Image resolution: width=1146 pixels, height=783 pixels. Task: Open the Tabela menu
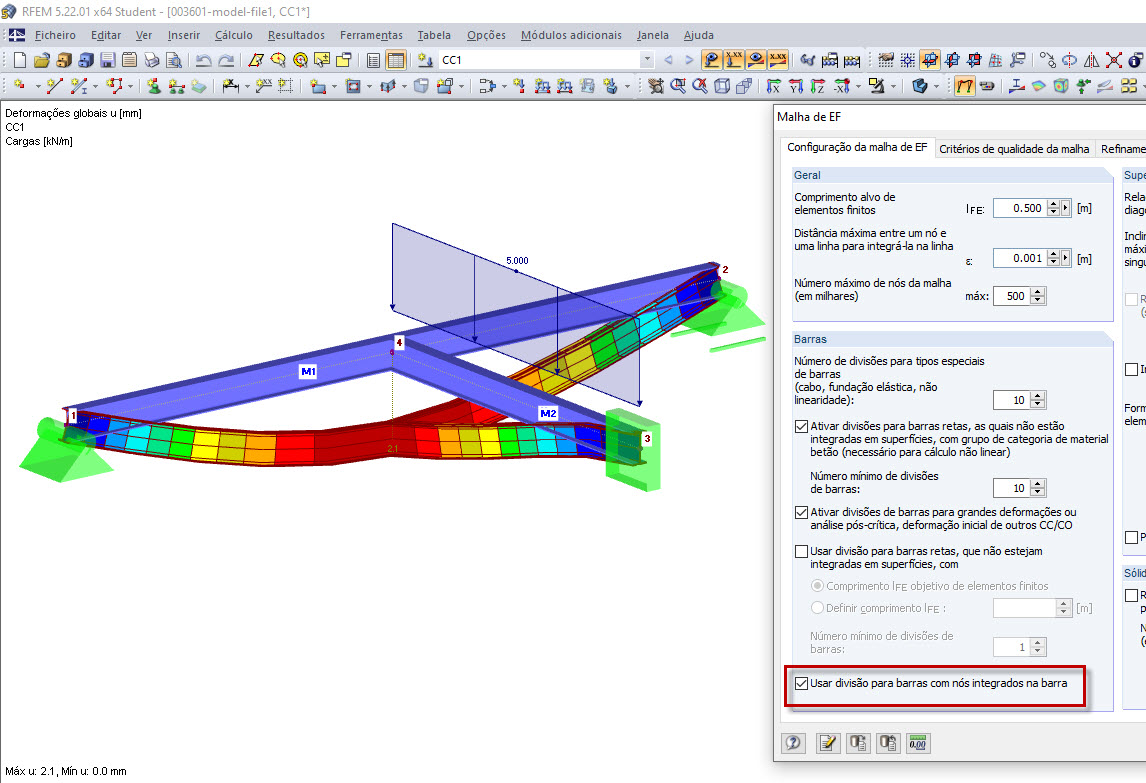(434, 35)
